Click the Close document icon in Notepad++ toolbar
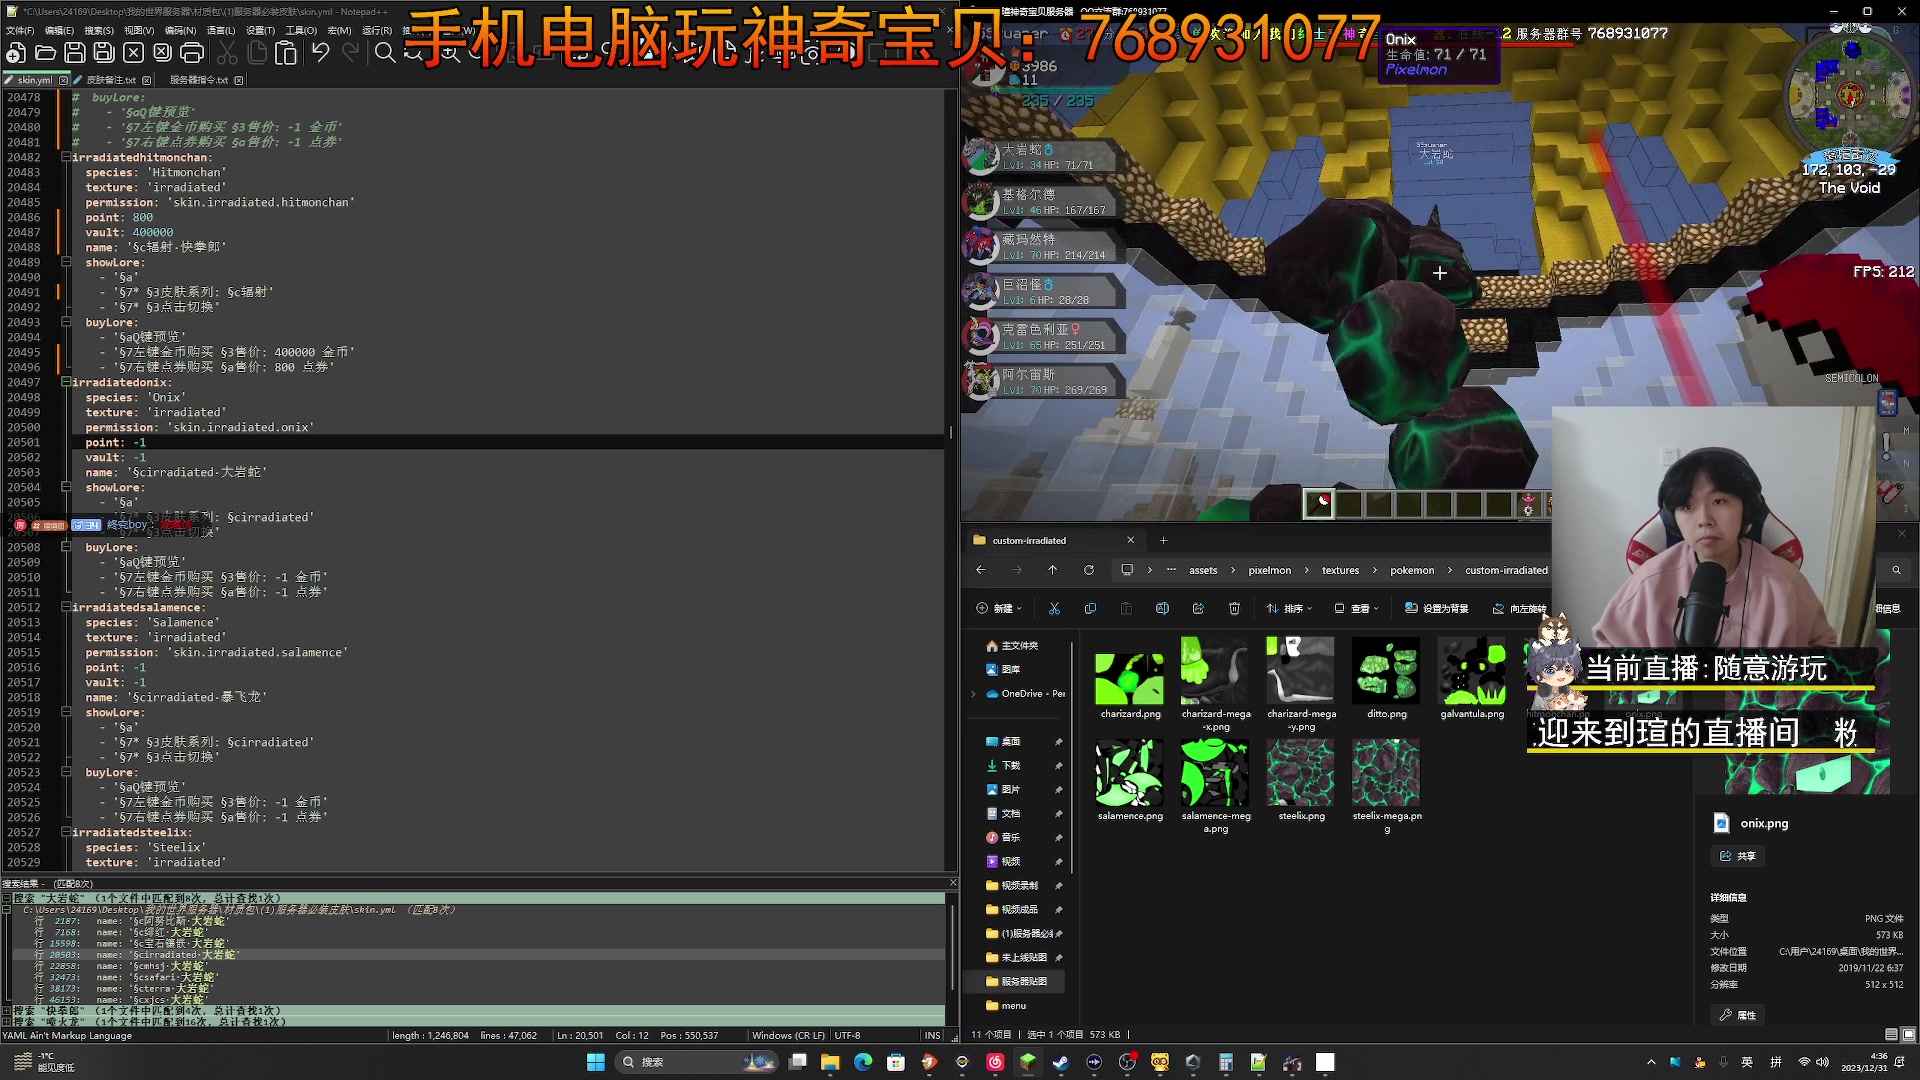The height and width of the screenshot is (1080, 1920). [x=133, y=53]
